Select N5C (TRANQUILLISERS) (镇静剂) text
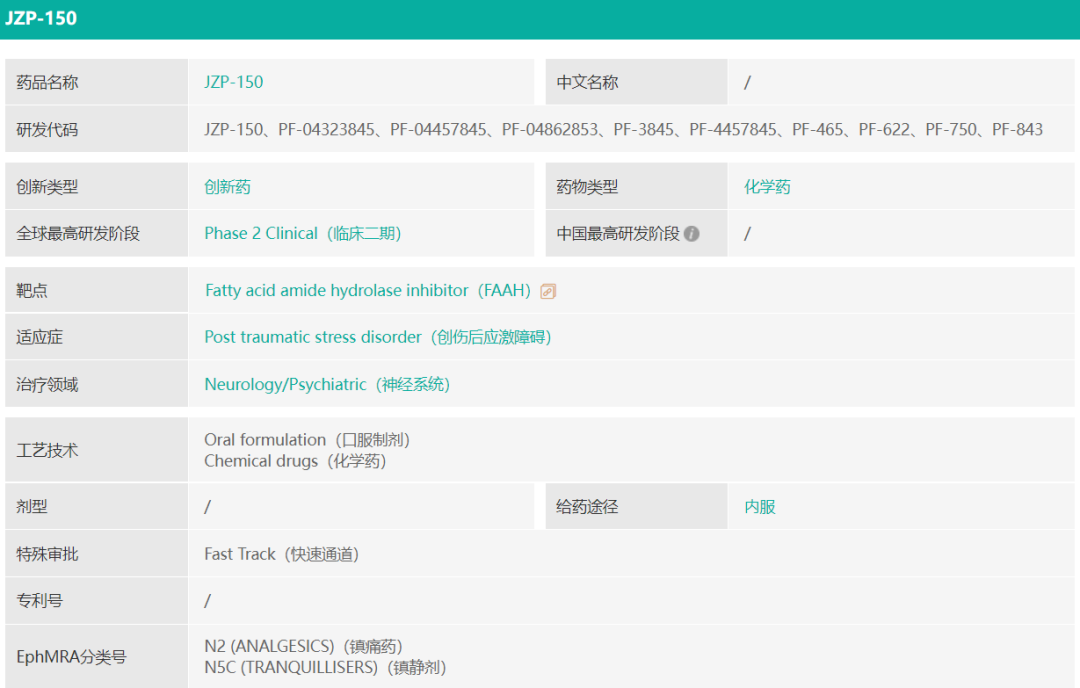Image resolution: width=1080 pixels, height=688 pixels. [325, 667]
